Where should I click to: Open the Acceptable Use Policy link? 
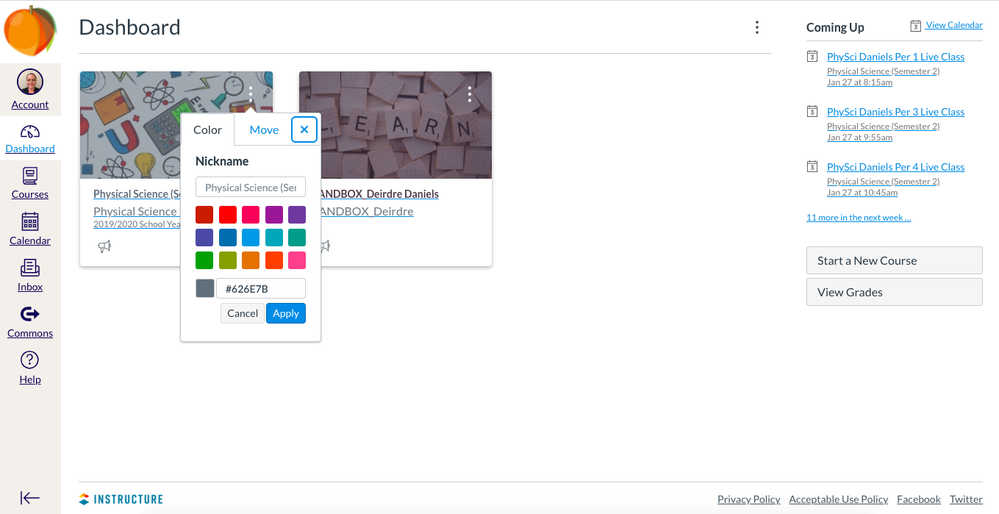(838, 499)
